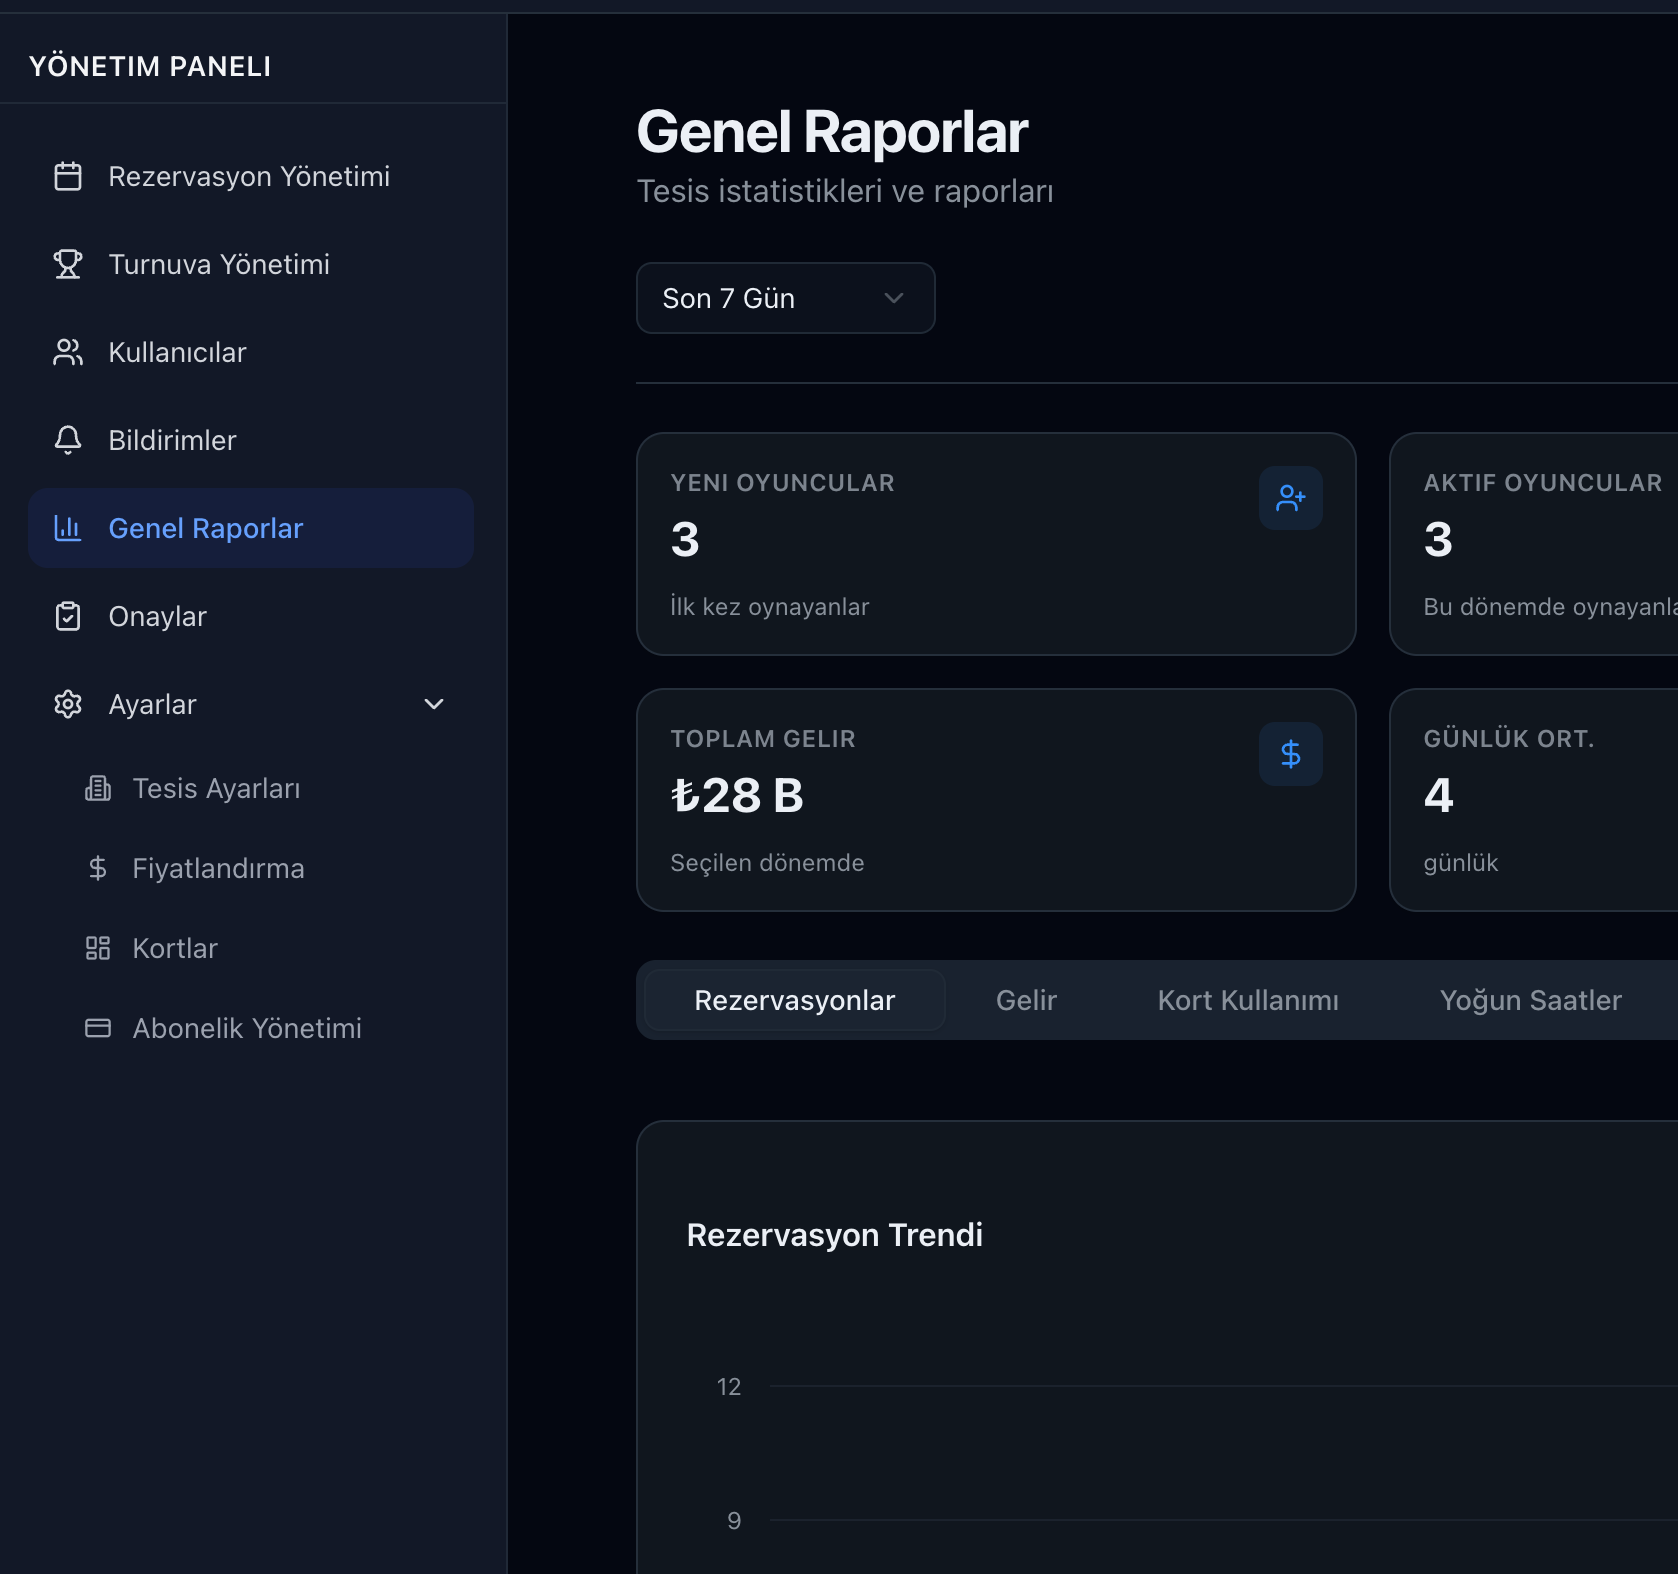Switch to the Gelir tab
The image size is (1678, 1574).
click(1025, 1000)
